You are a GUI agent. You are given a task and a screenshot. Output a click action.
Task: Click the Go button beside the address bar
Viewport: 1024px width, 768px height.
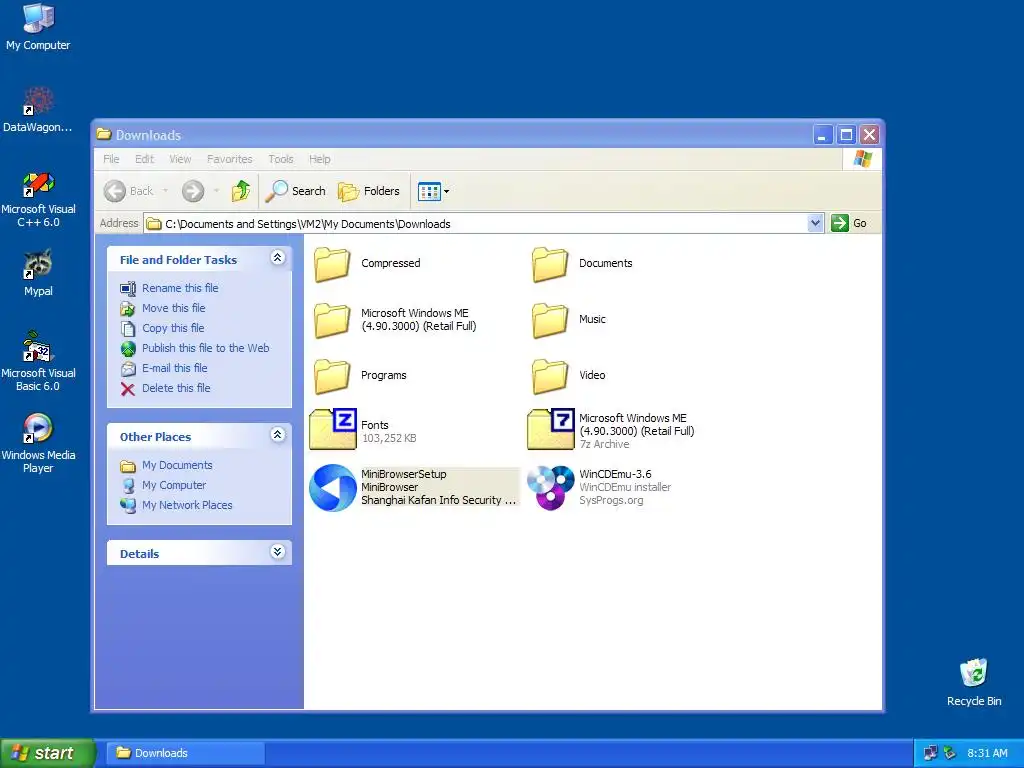click(849, 223)
